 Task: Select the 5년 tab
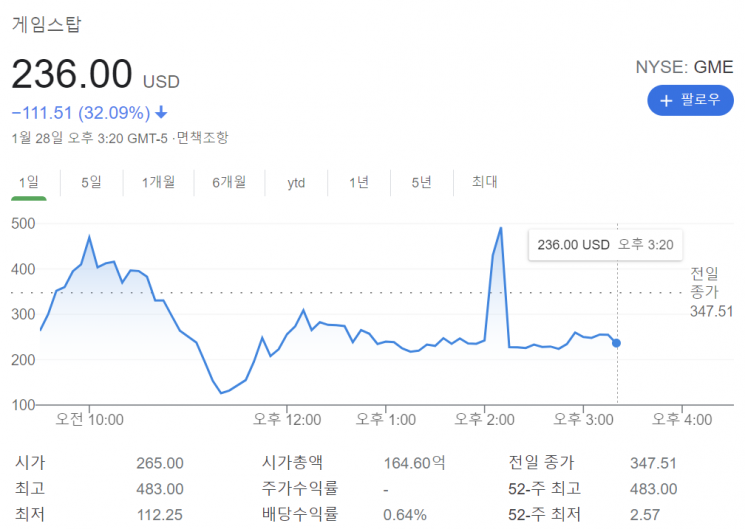421,182
